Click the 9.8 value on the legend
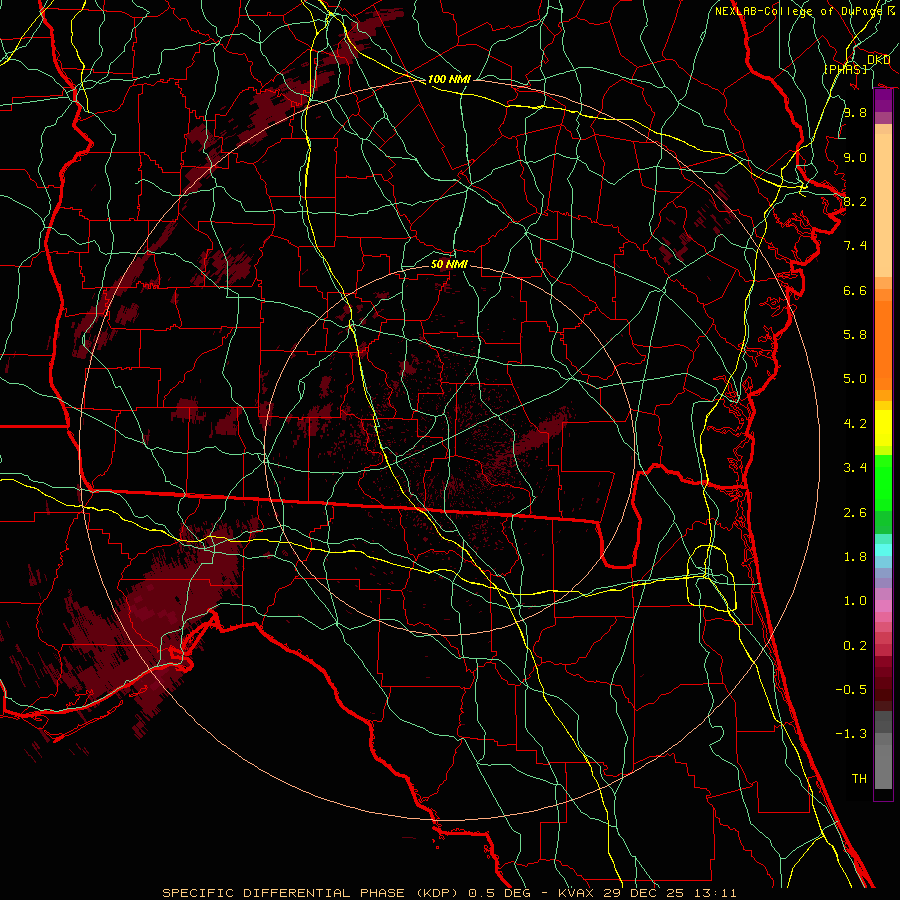Image resolution: width=900 pixels, height=900 pixels. [854, 113]
